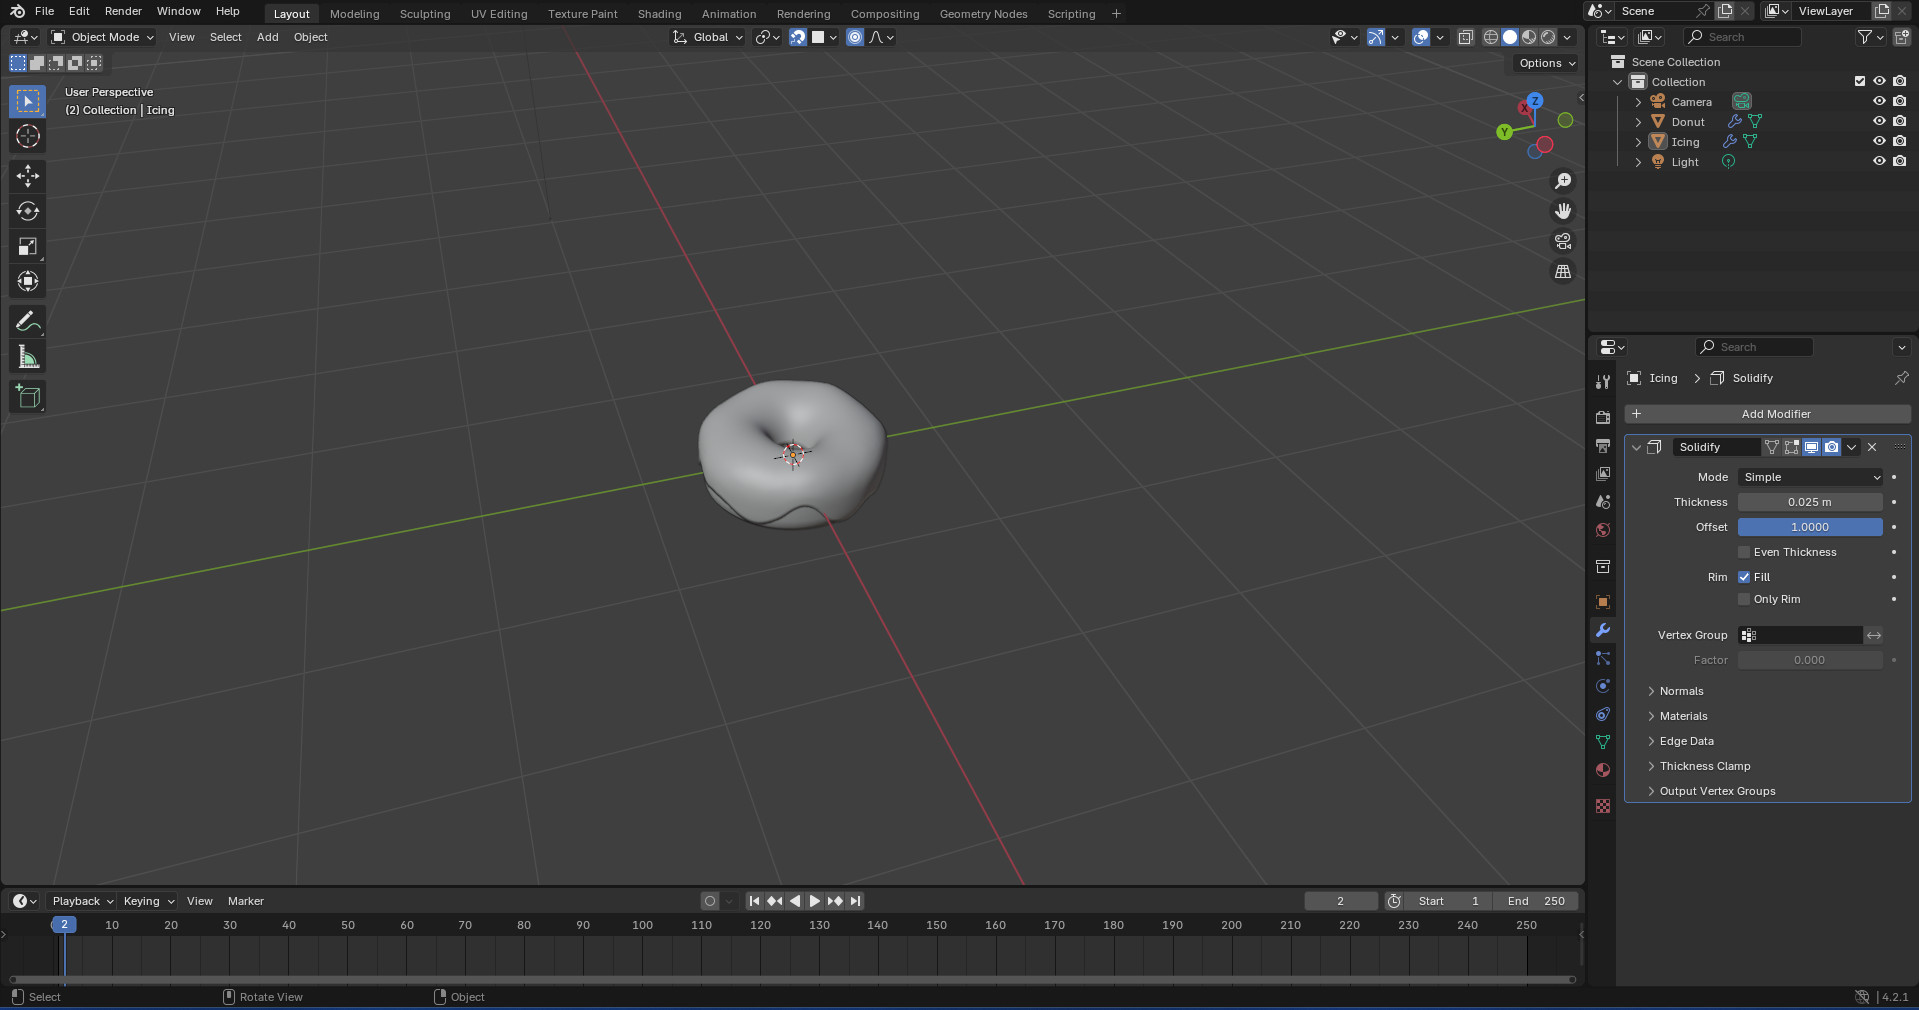Viewport: 1919px width, 1010px height.
Task: Open the Keying popover in timeline
Action: point(148,901)
